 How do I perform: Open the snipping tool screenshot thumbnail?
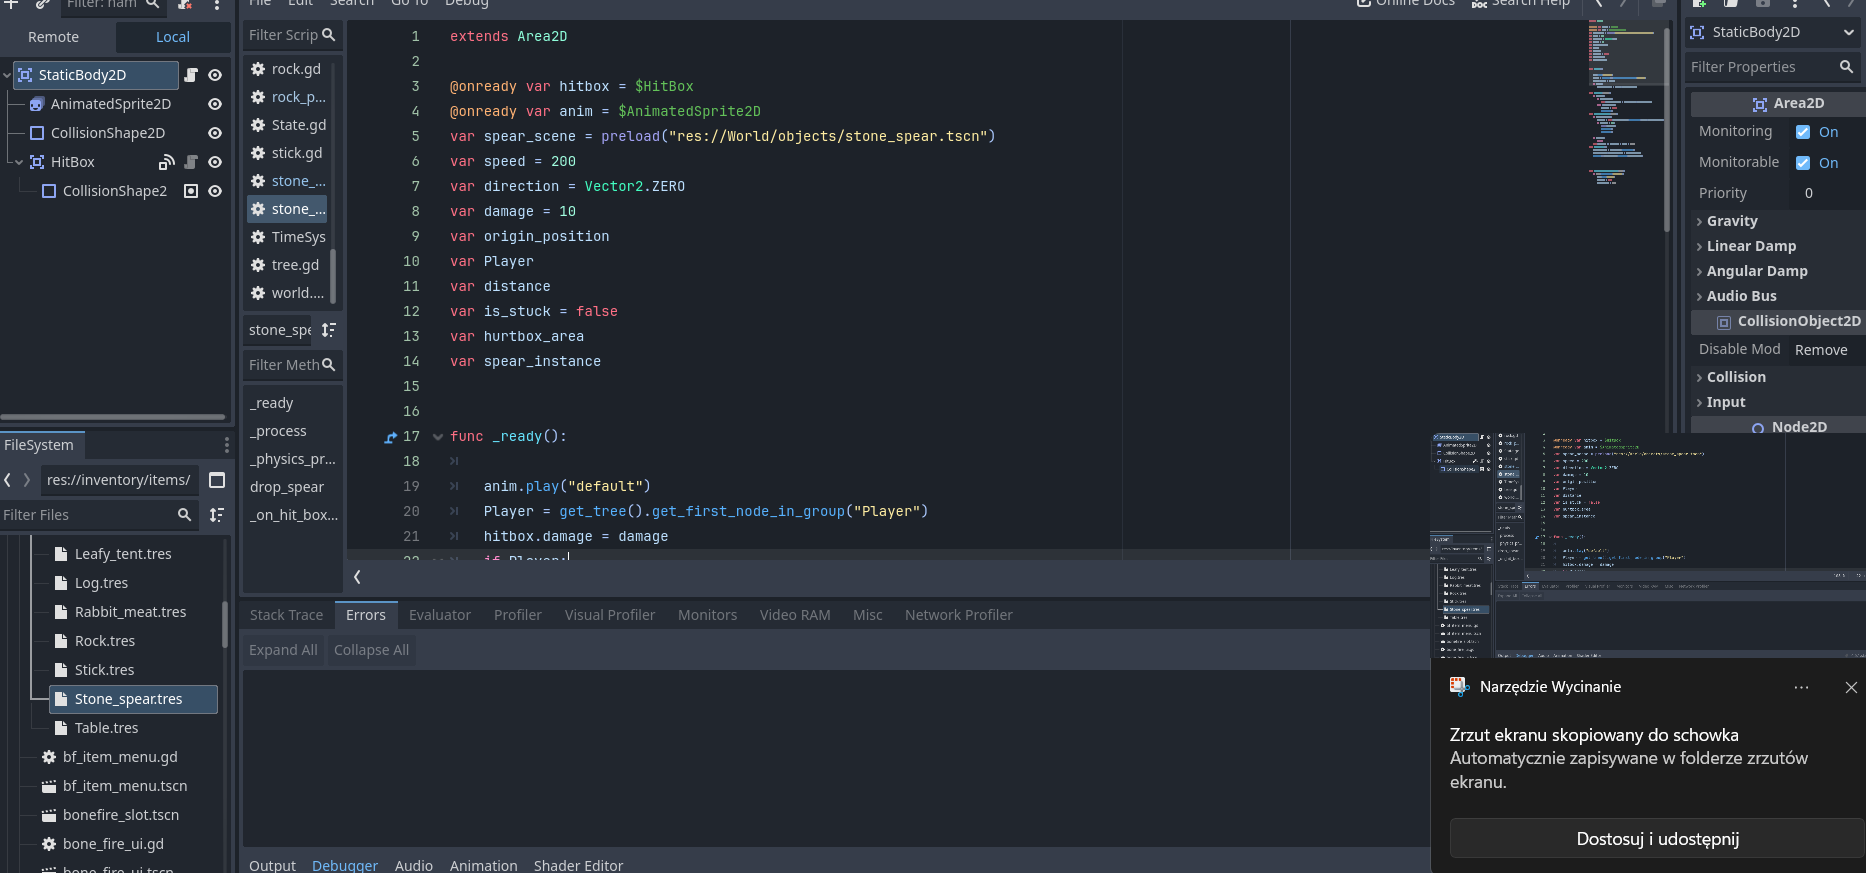(1648, 545)
